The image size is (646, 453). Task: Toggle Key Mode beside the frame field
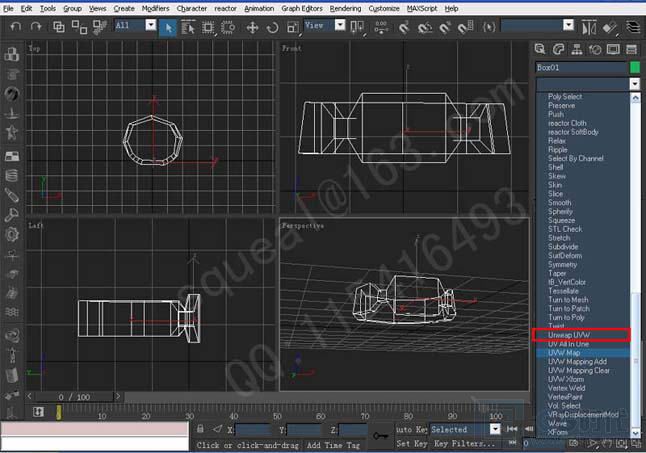513,443
